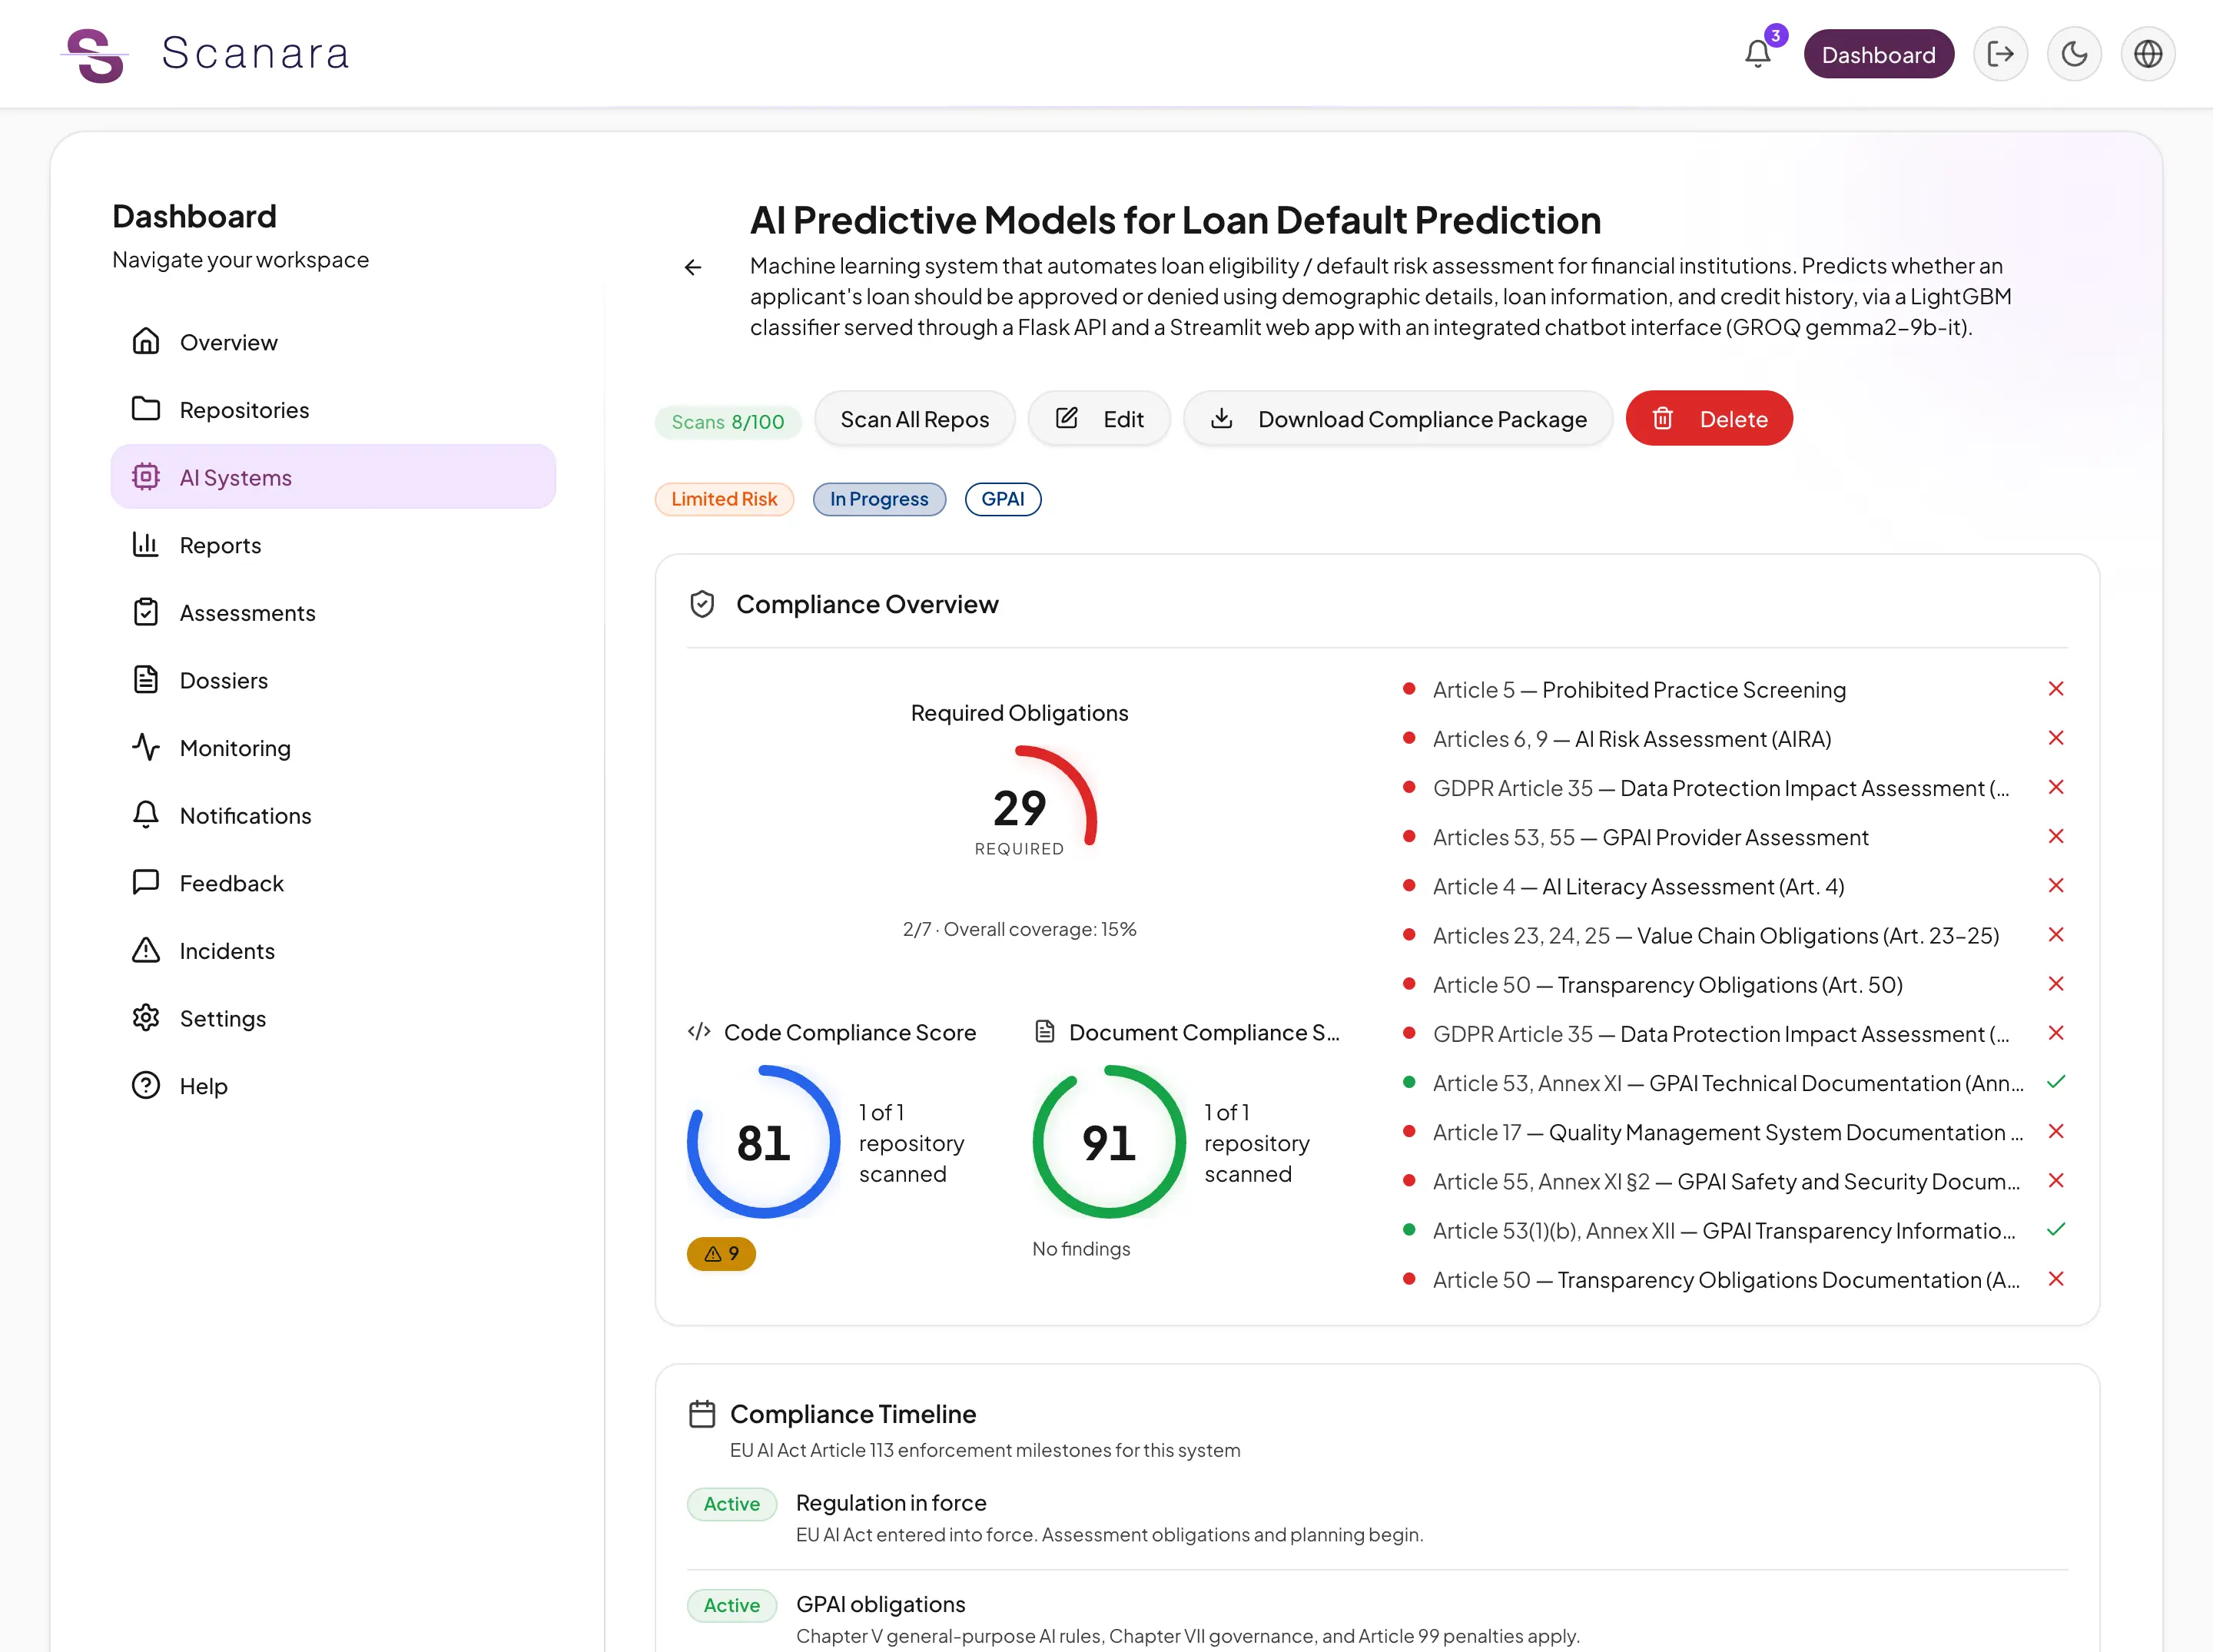
Task: Click the Monitoring pulse icon
Action: point(146,747)
